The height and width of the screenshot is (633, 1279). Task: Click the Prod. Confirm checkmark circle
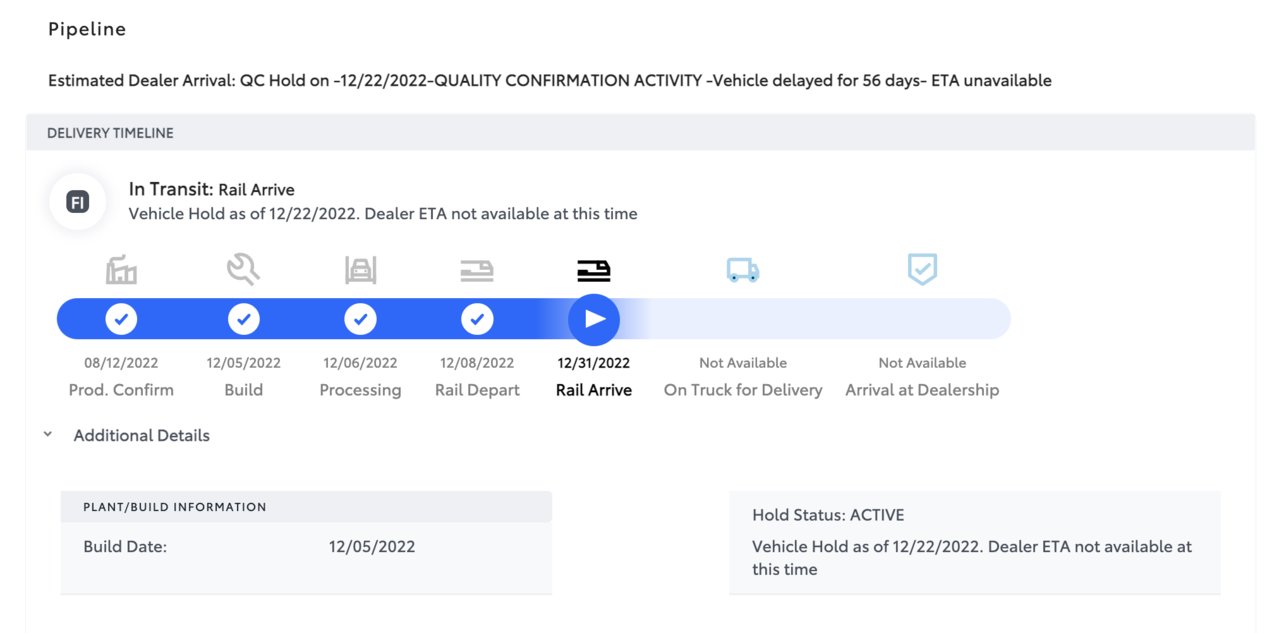pyautogui.click(x=121, y=319)
